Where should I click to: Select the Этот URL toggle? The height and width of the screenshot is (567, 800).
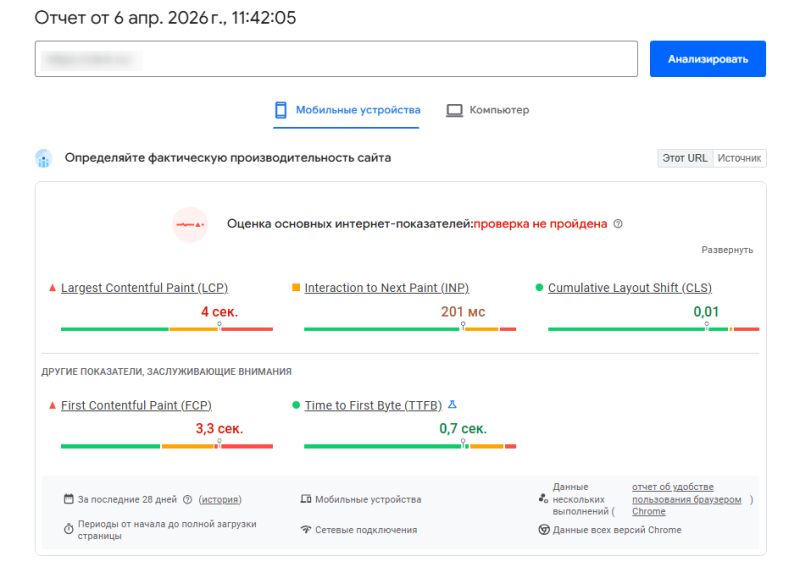[x=685, y=158]
